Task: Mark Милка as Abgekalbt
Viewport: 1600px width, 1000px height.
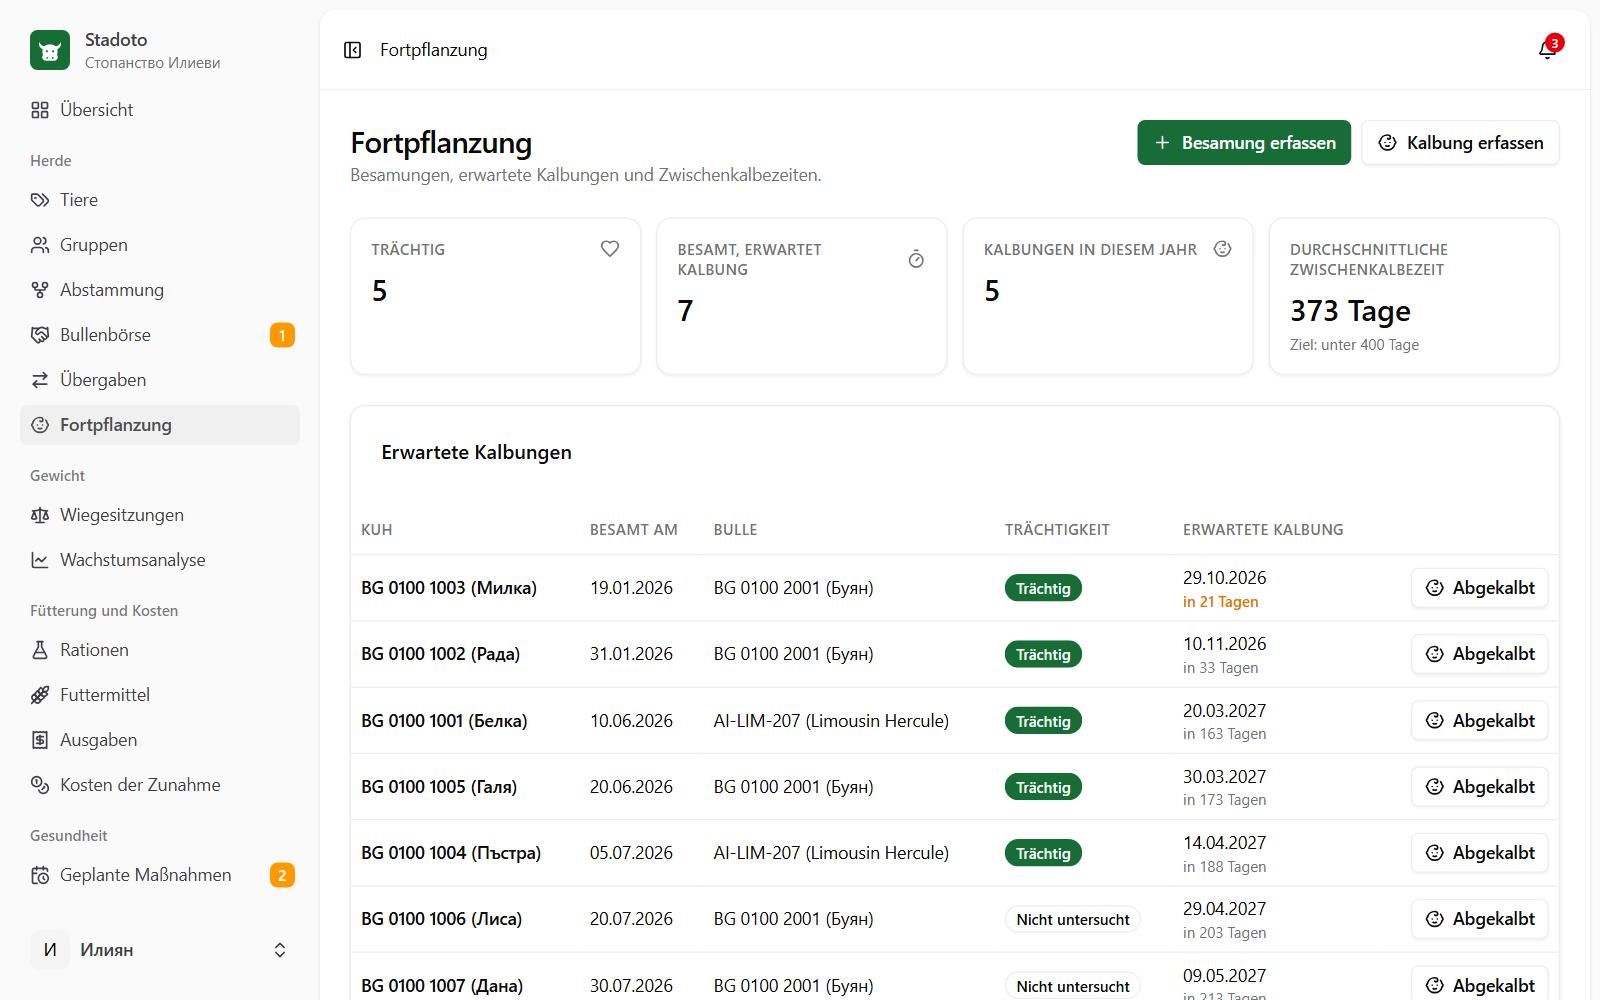Action: 1480,588
